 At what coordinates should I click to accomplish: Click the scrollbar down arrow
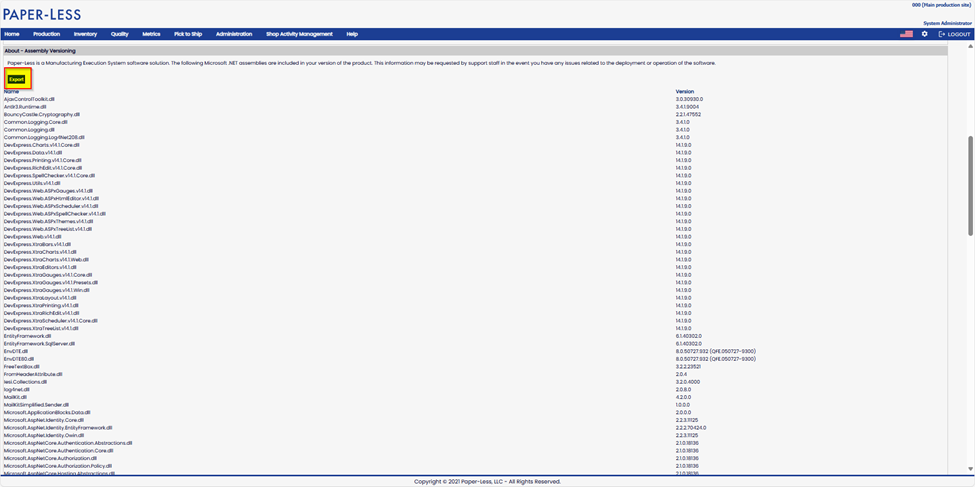(x=971, y=469)
